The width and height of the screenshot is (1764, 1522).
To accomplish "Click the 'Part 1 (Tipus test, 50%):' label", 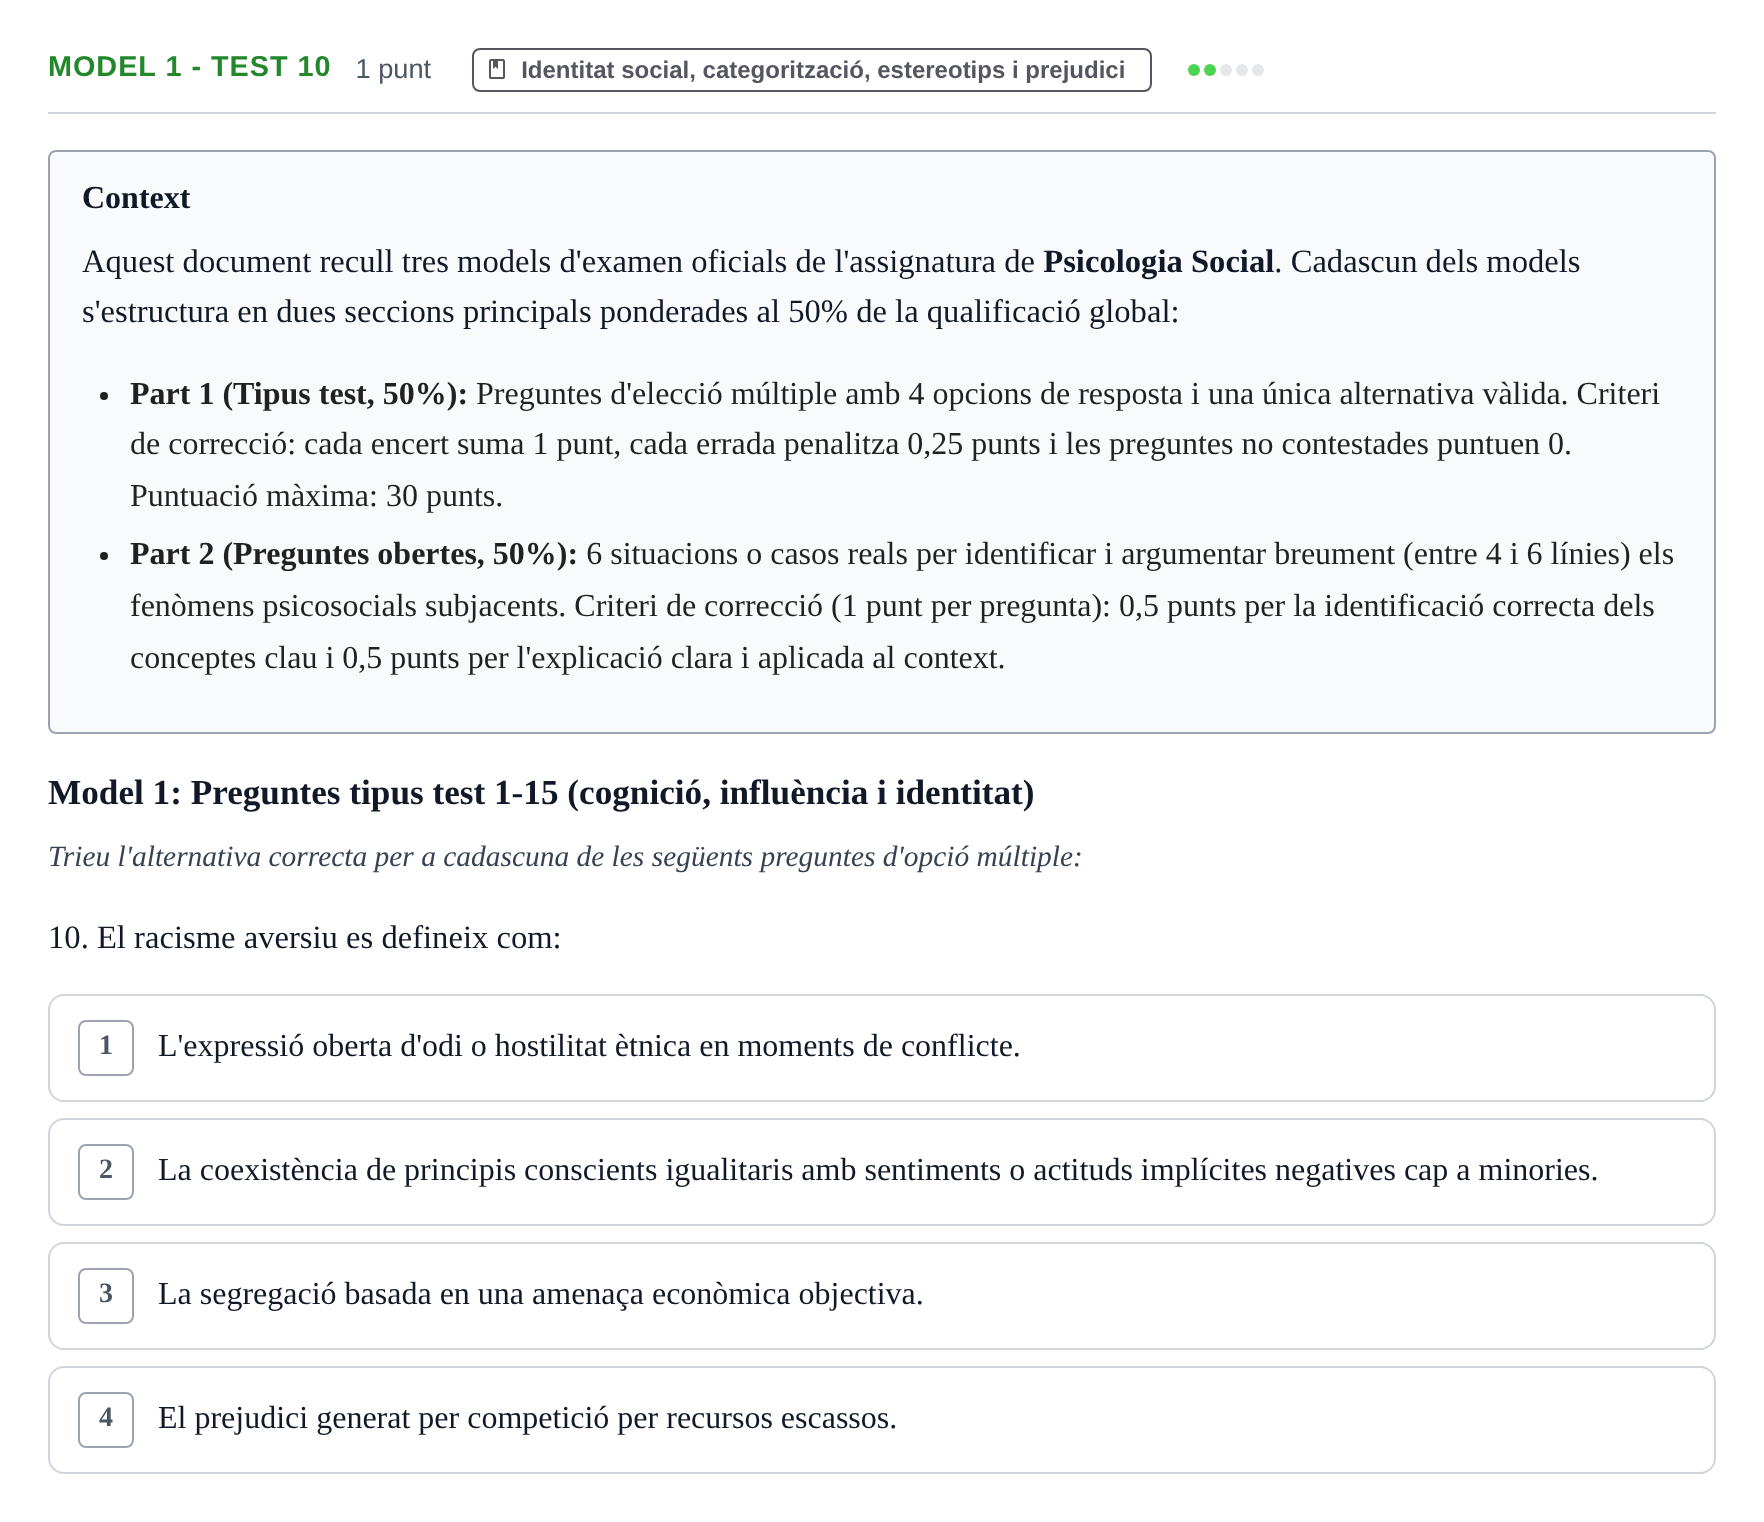I will (x=299, y=394).
